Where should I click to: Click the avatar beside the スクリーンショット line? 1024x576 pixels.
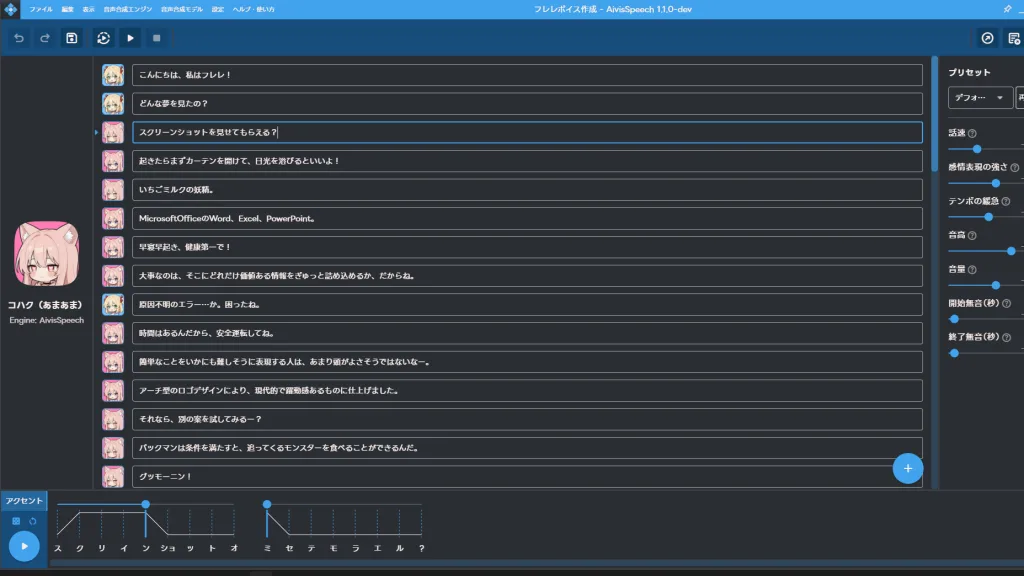click(x=113, y=133)
